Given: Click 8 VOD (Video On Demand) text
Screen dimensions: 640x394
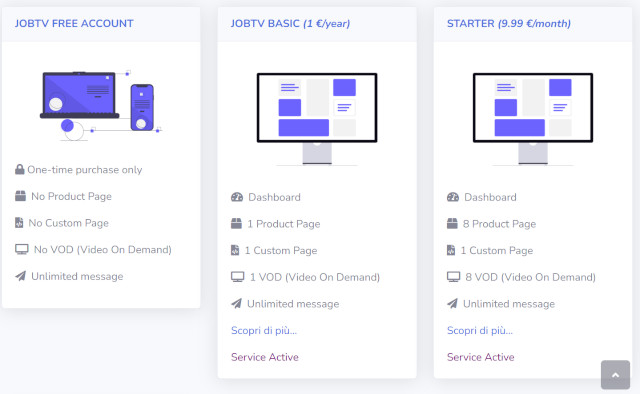Looking at the screenshot, I should tap(531, 277).
